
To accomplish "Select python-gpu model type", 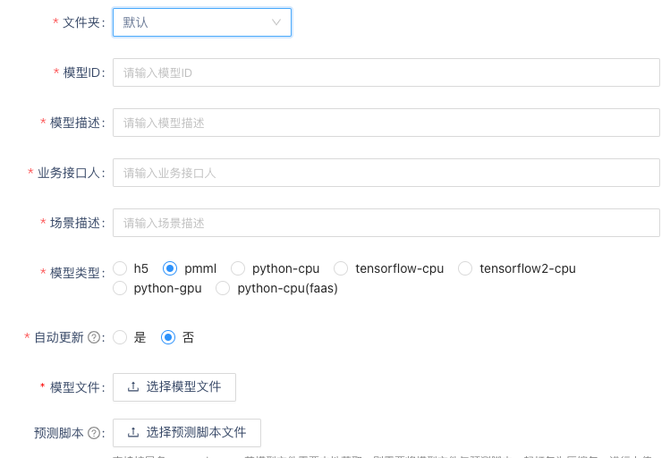I will (x=120, y=288).
